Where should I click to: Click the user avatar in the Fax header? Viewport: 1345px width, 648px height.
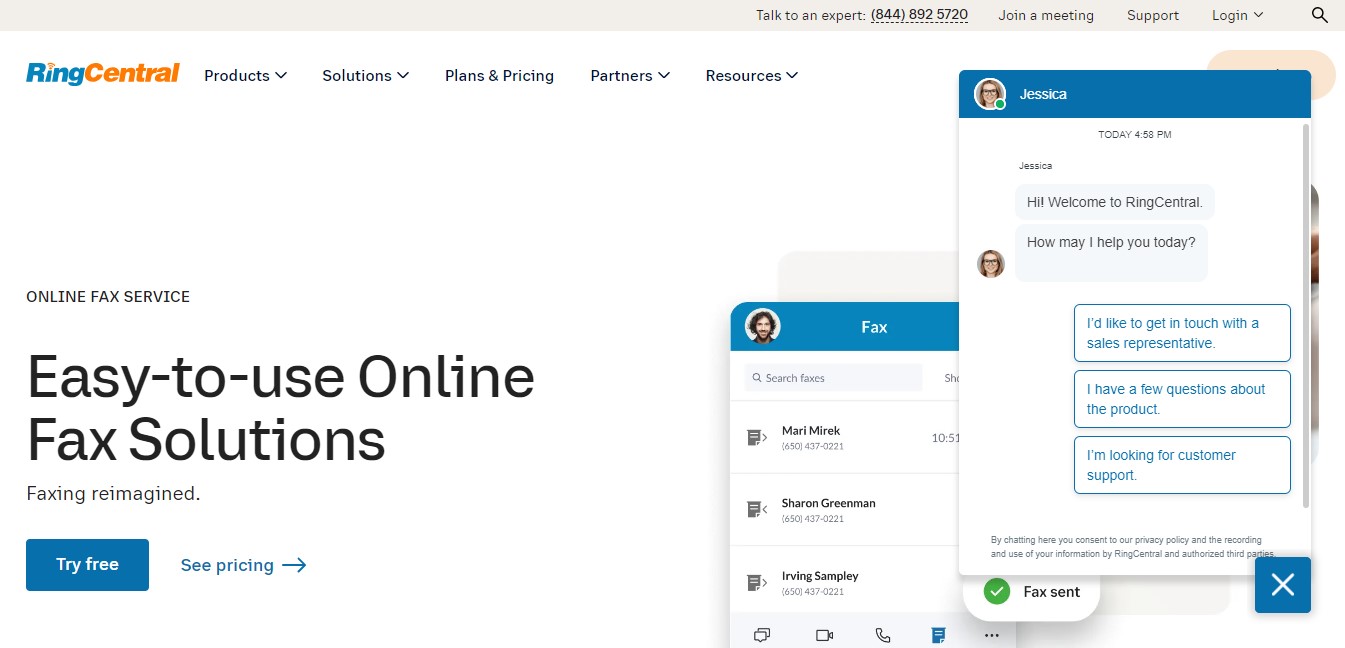763,326
